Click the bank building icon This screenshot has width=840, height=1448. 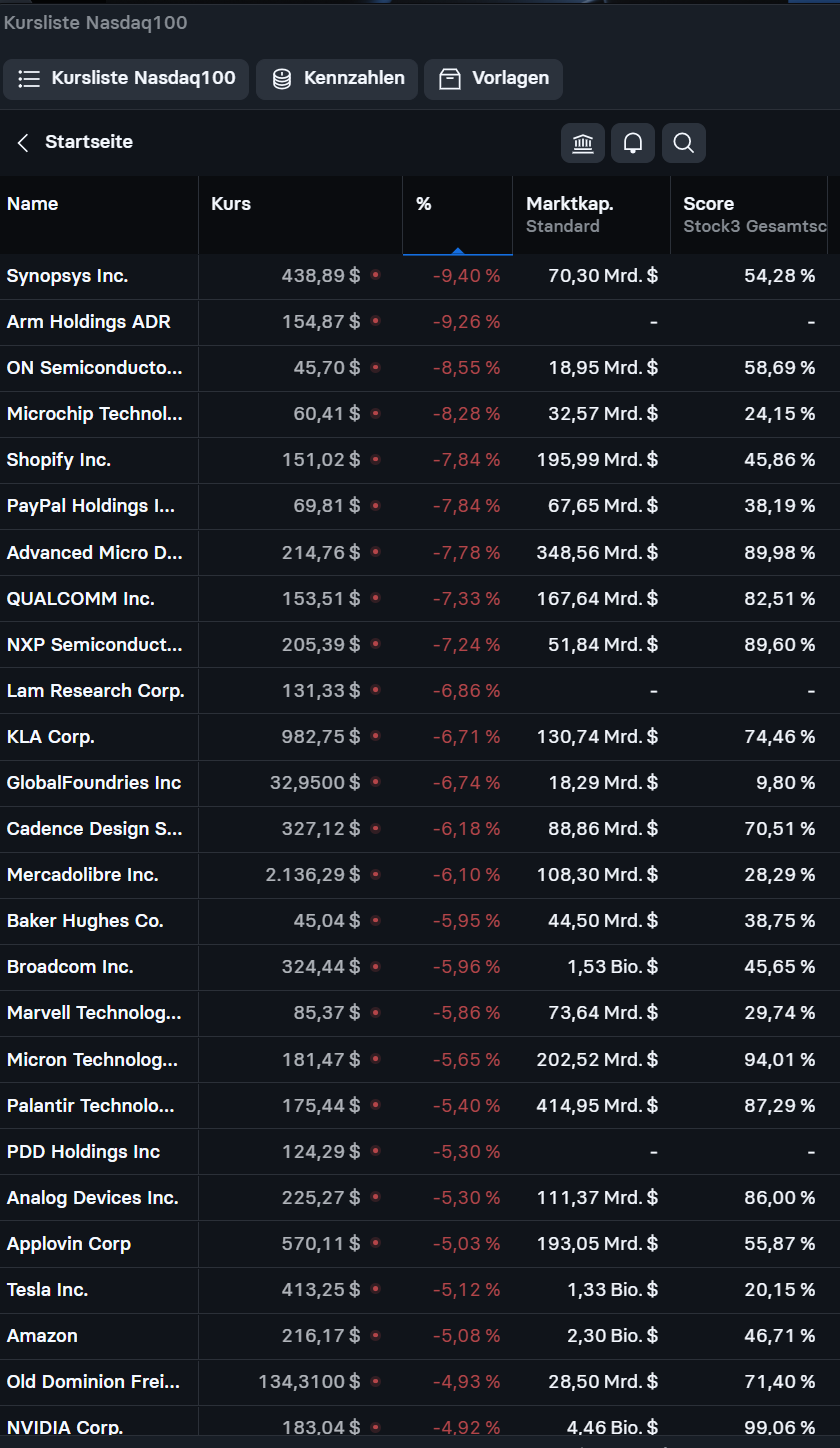click(582, 143)
